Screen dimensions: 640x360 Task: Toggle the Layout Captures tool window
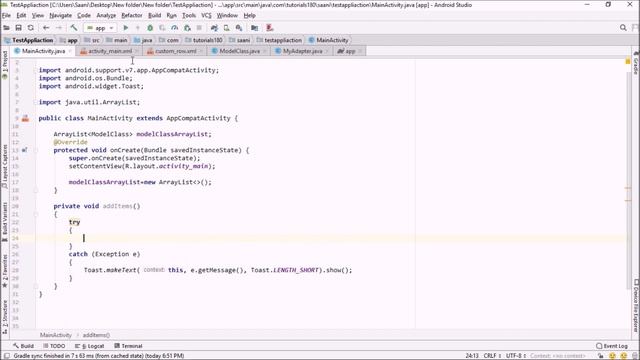5,166
